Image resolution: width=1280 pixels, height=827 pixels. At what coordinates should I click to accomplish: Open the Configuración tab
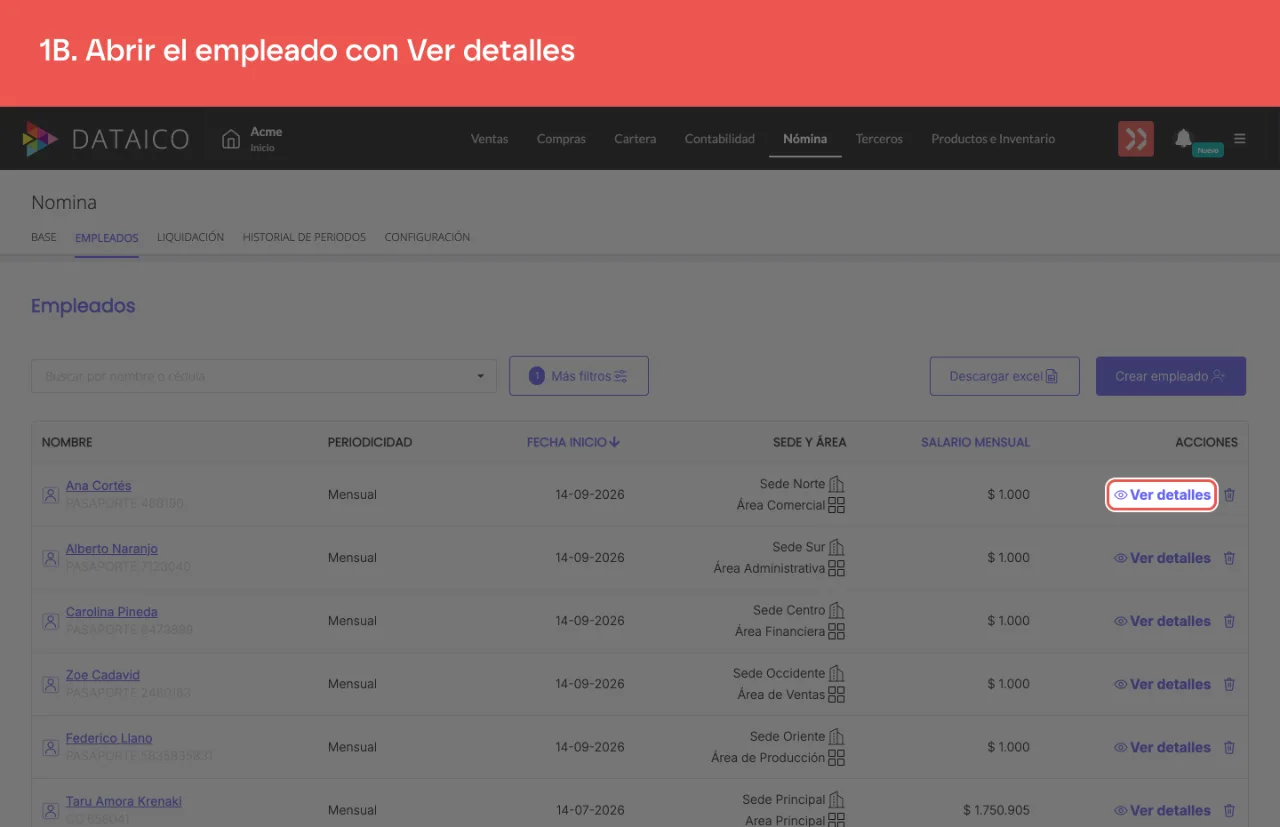point(427,238)
